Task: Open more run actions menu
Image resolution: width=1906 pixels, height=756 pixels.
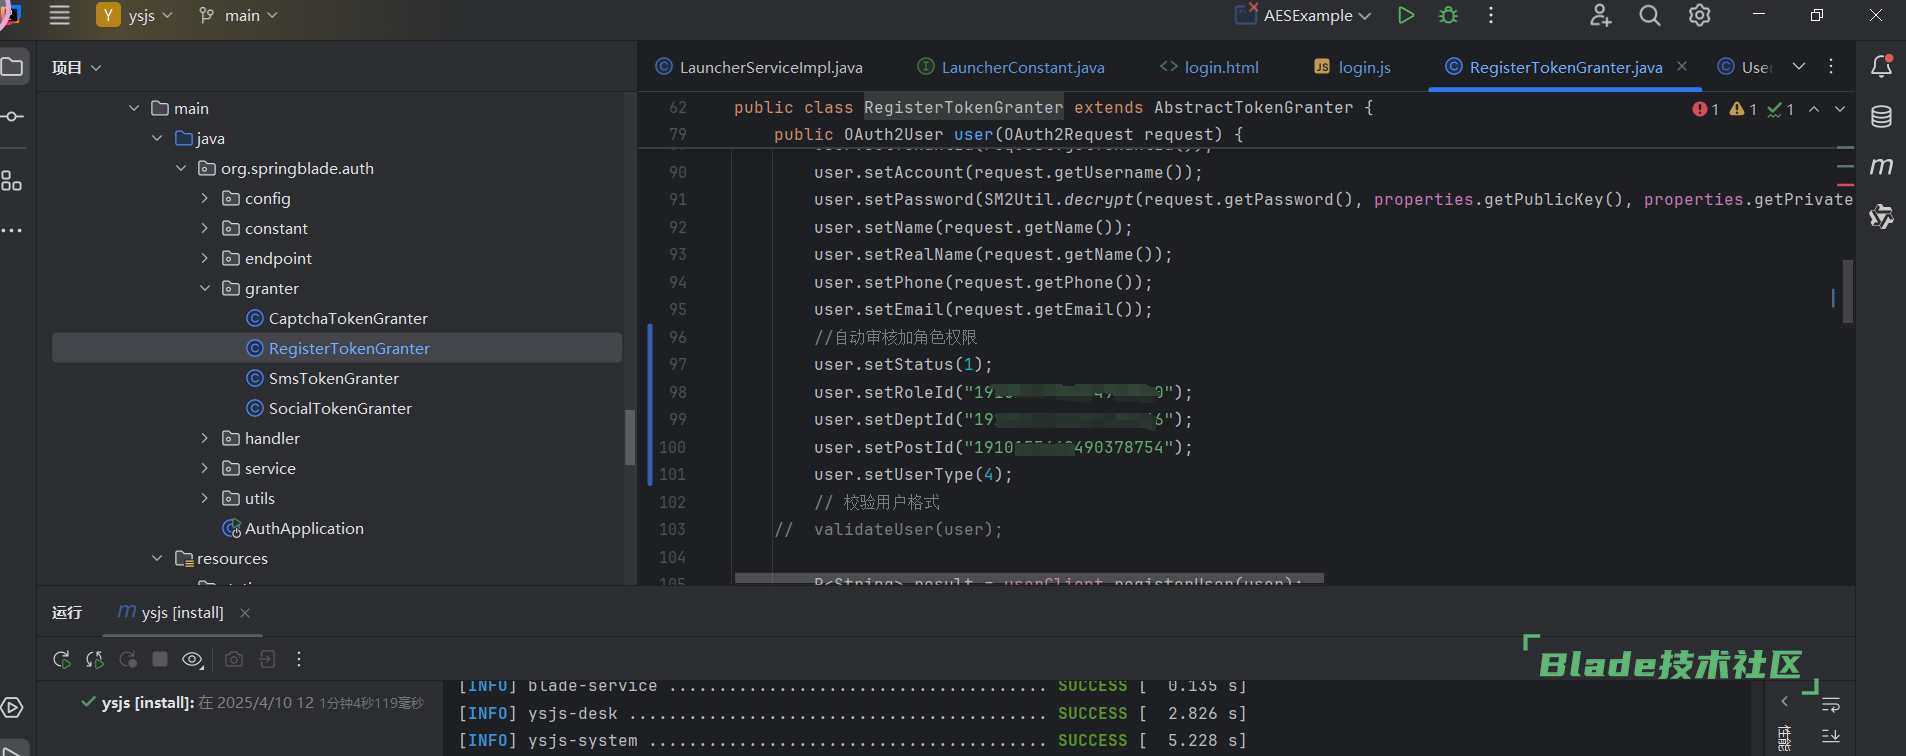Action: point(1491,15)
